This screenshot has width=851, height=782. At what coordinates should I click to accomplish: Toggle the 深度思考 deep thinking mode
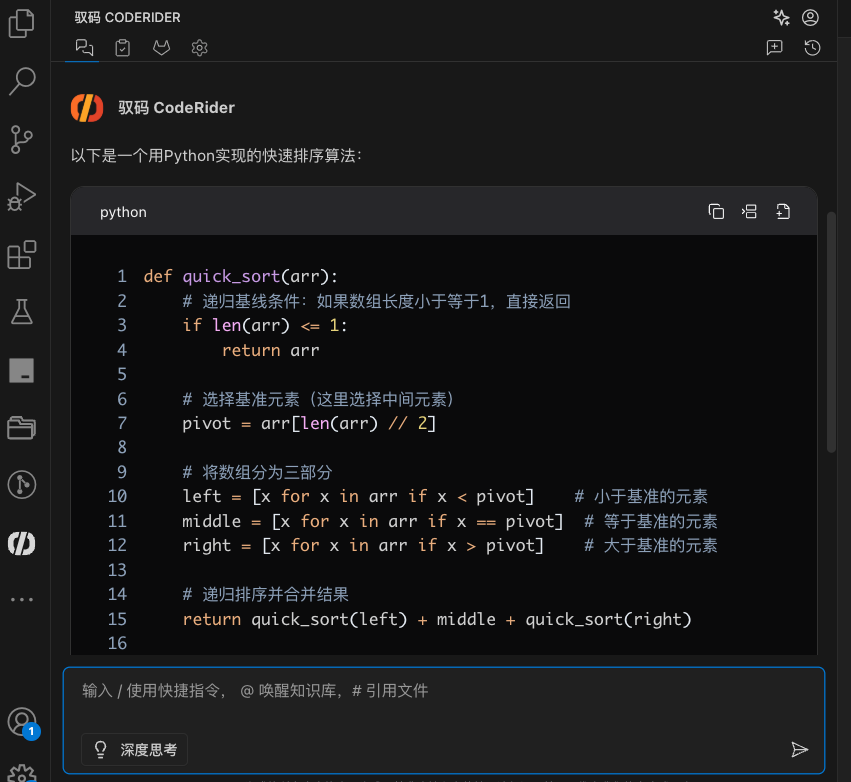coord(135,749)
